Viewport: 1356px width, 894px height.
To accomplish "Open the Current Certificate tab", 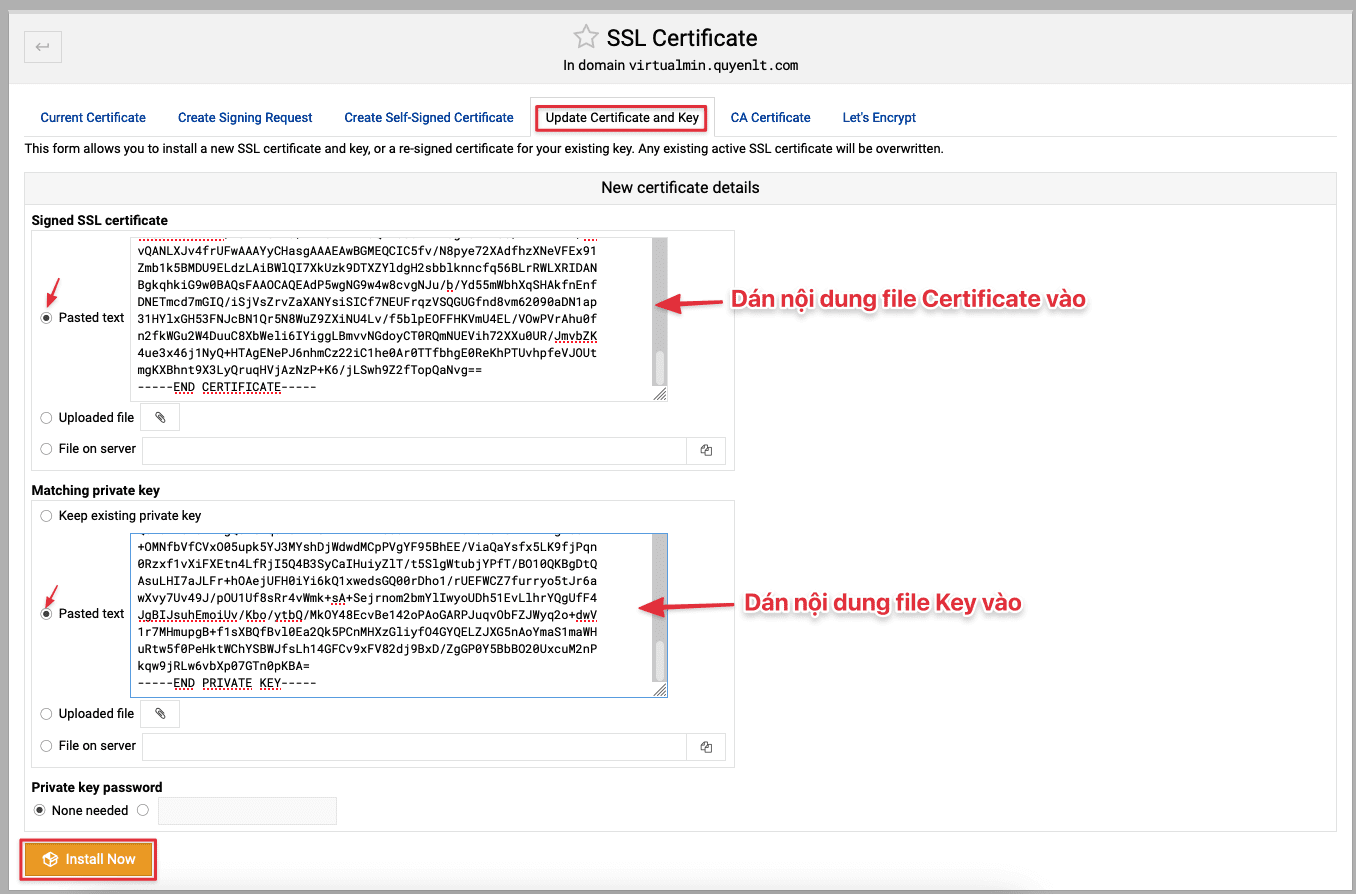I will point(93,118).
